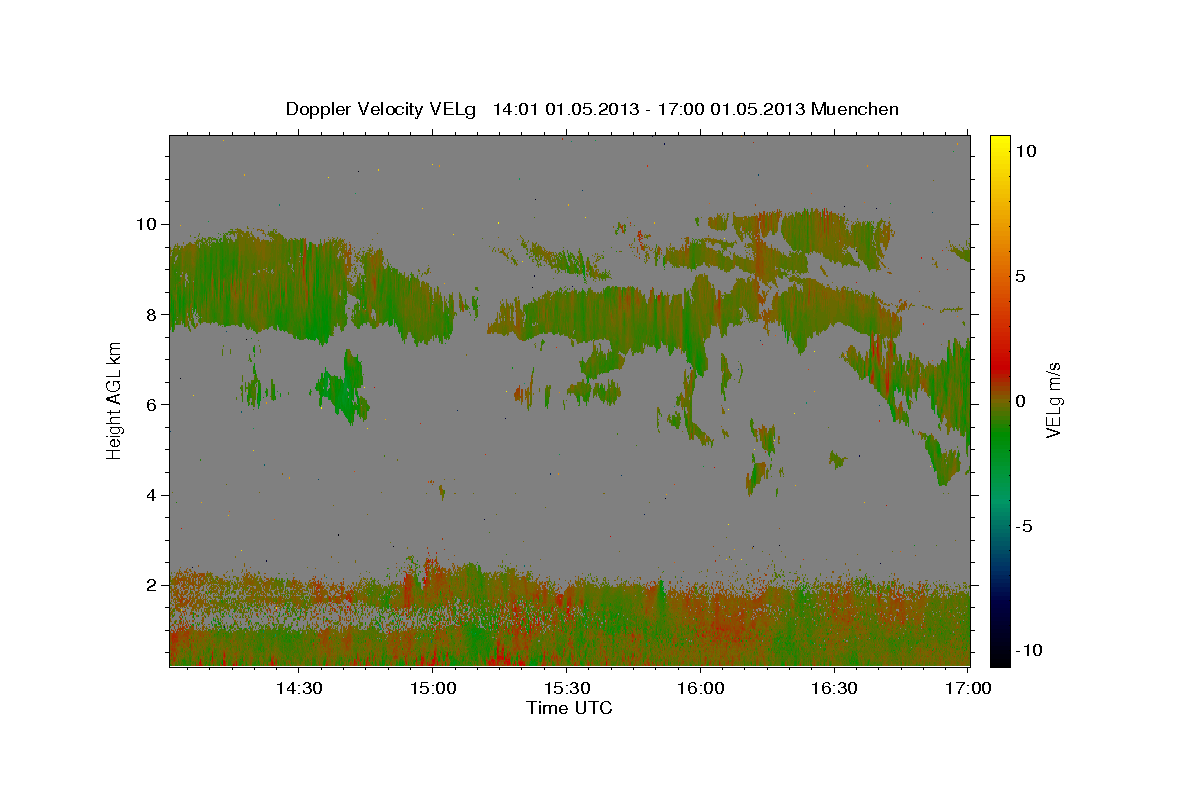Viewport: 1200px width, 800px height.
Task: Click the 15:00 time tick label
Action: point(433,688)
